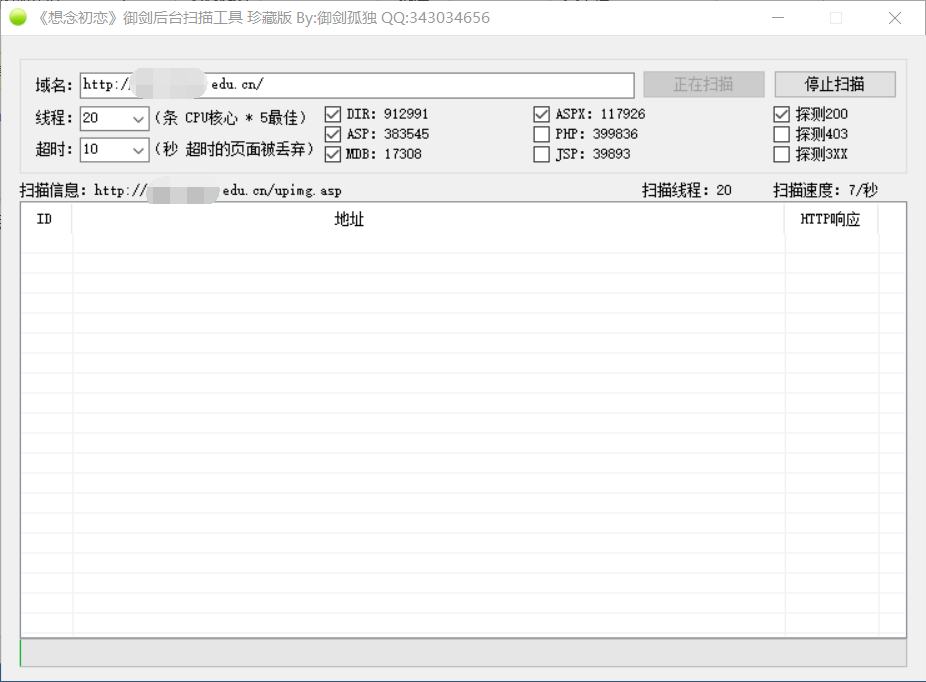This screenshot has height=682, width=926.
Task: Open the 超时 timeout dropdown
Action: click(x=138, y=150)
